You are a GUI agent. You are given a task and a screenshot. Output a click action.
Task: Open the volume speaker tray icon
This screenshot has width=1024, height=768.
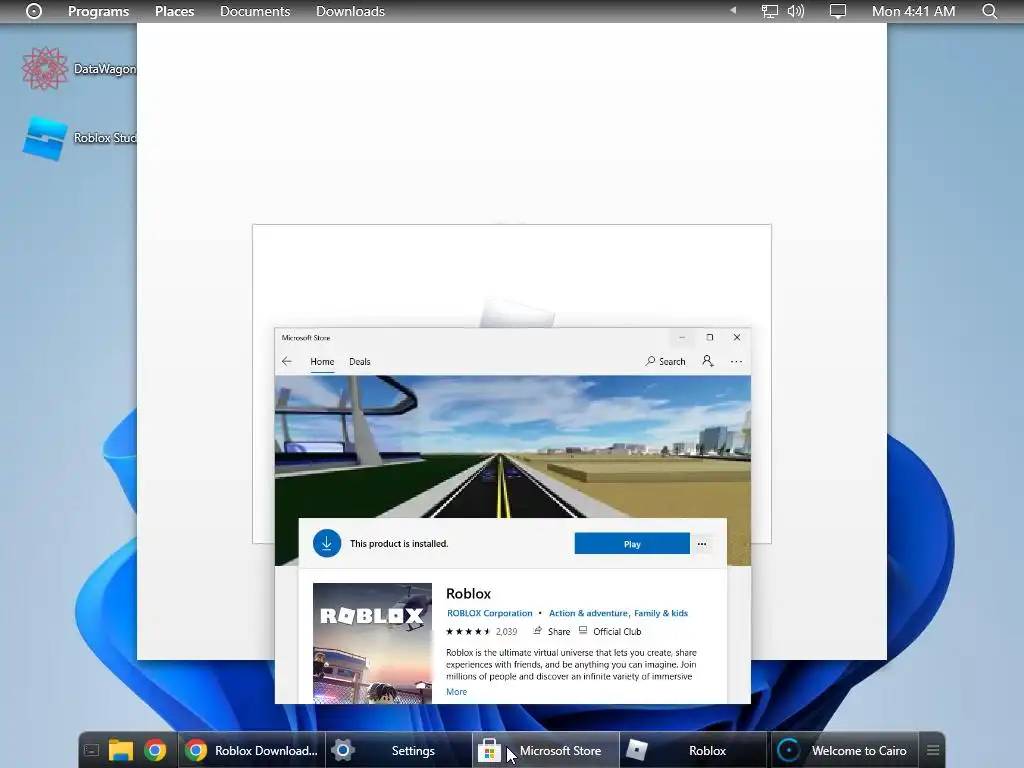click(x=795, y=11)
